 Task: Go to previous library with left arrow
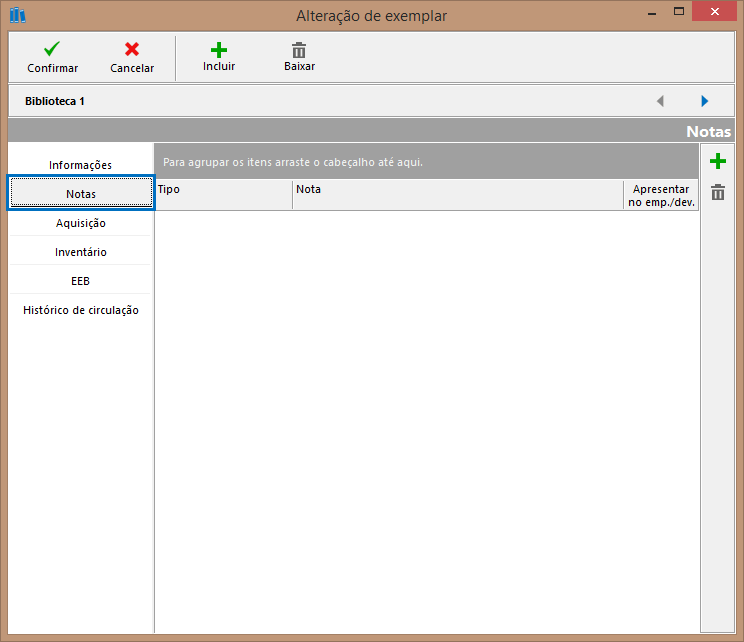660,101
